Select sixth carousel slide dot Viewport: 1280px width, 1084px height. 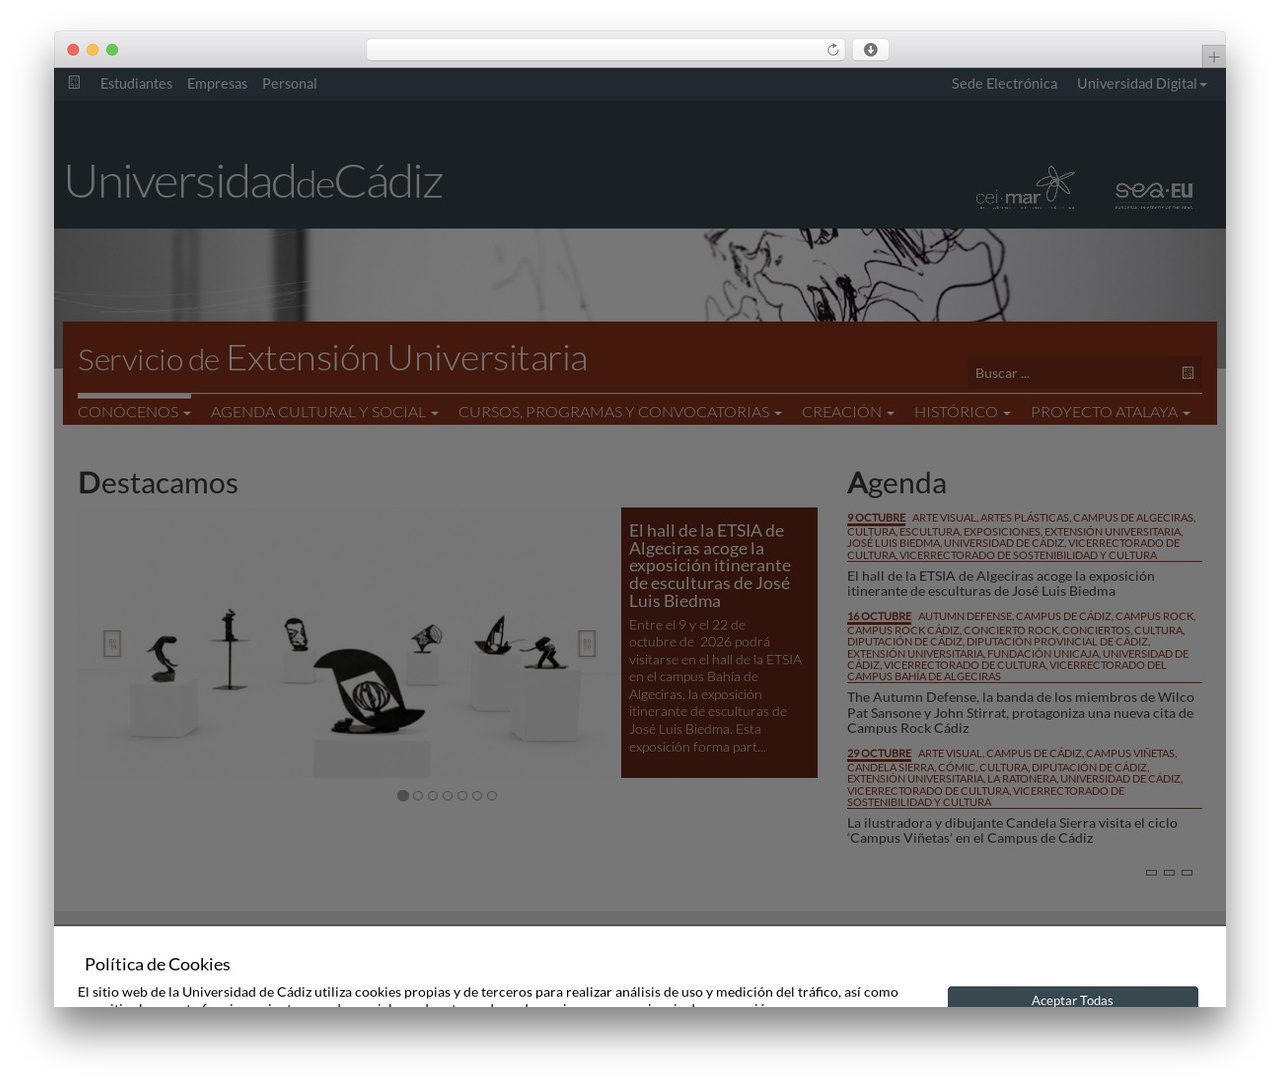click(477, 796)
